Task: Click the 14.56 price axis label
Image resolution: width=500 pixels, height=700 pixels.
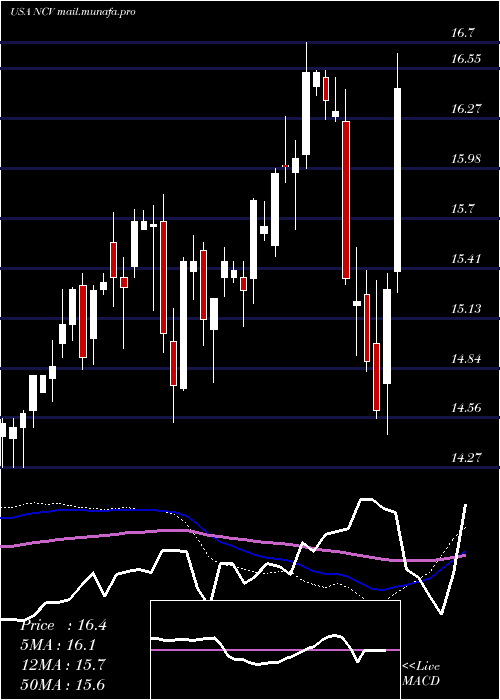Action: pos(466,408)
